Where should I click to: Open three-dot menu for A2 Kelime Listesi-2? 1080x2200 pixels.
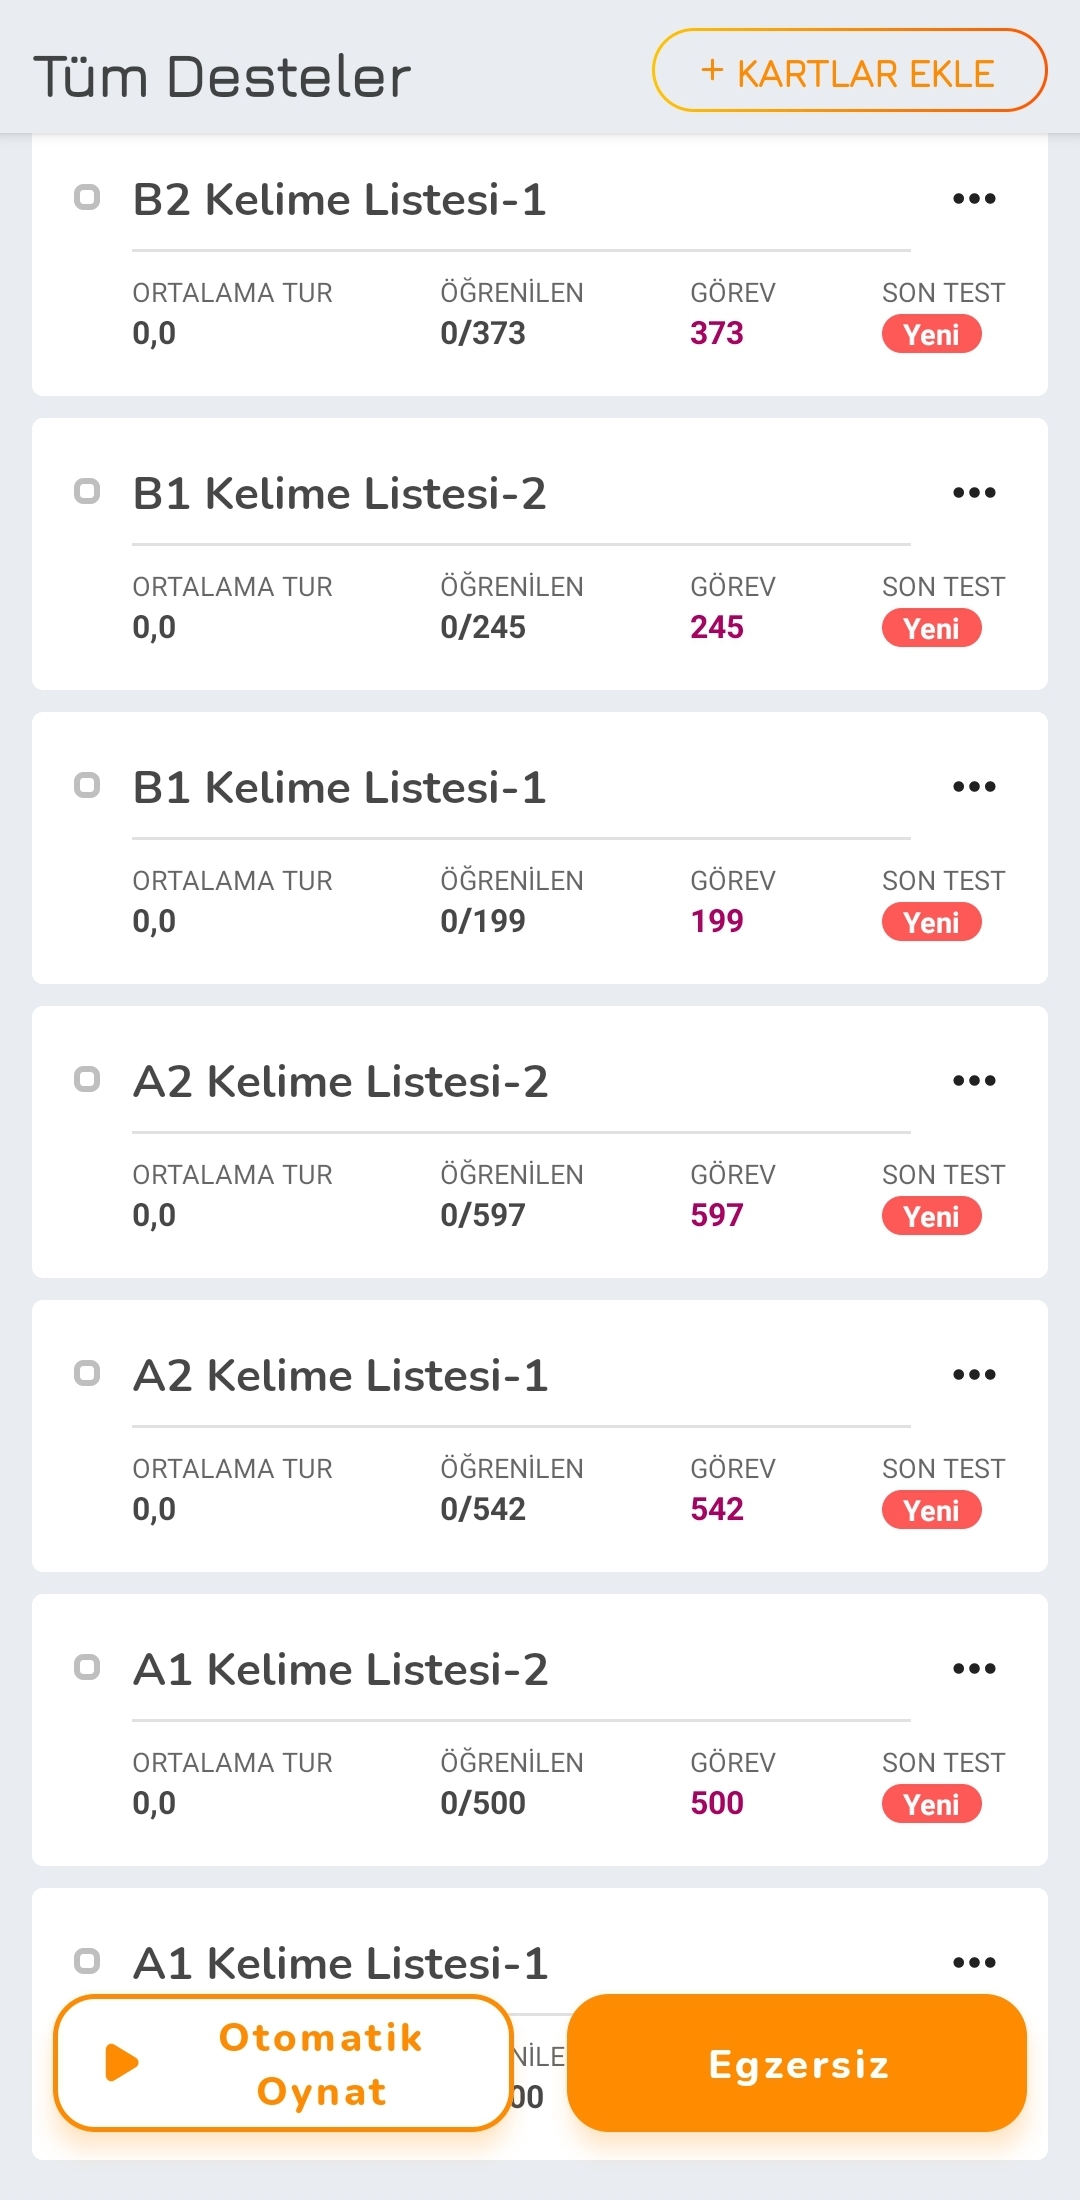974,1081
